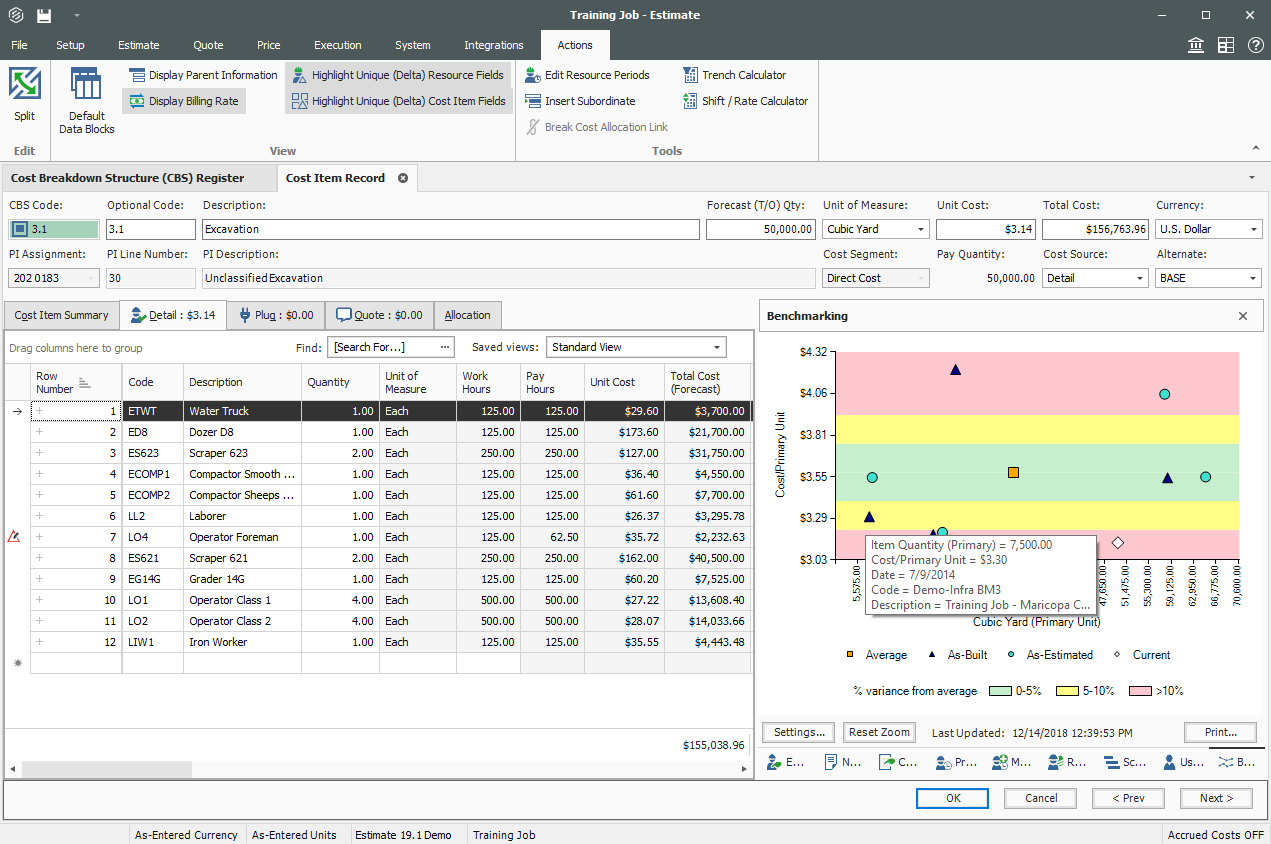Click the pink >10% variance swatch
The image size is (1271, 844).
[x=1139, y=691]
